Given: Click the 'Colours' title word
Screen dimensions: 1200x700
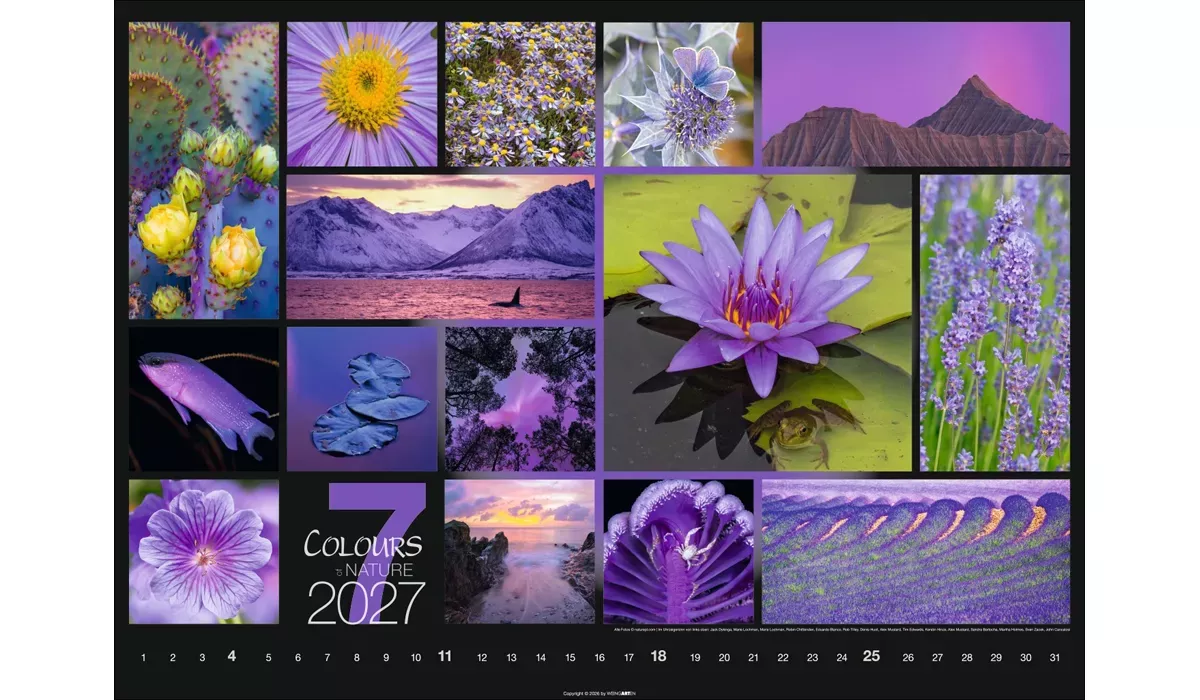Looking at the screenshot, I should coord(363,545).
